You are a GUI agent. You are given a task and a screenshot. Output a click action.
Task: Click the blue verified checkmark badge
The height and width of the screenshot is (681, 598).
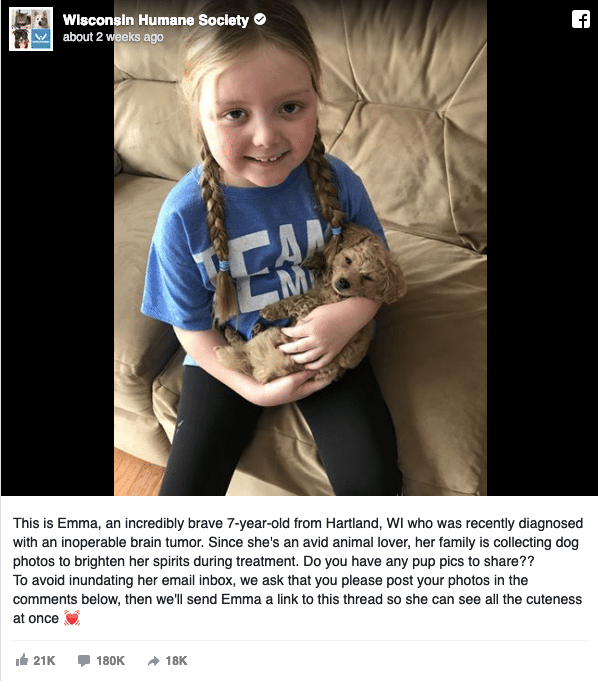(260, 19)
